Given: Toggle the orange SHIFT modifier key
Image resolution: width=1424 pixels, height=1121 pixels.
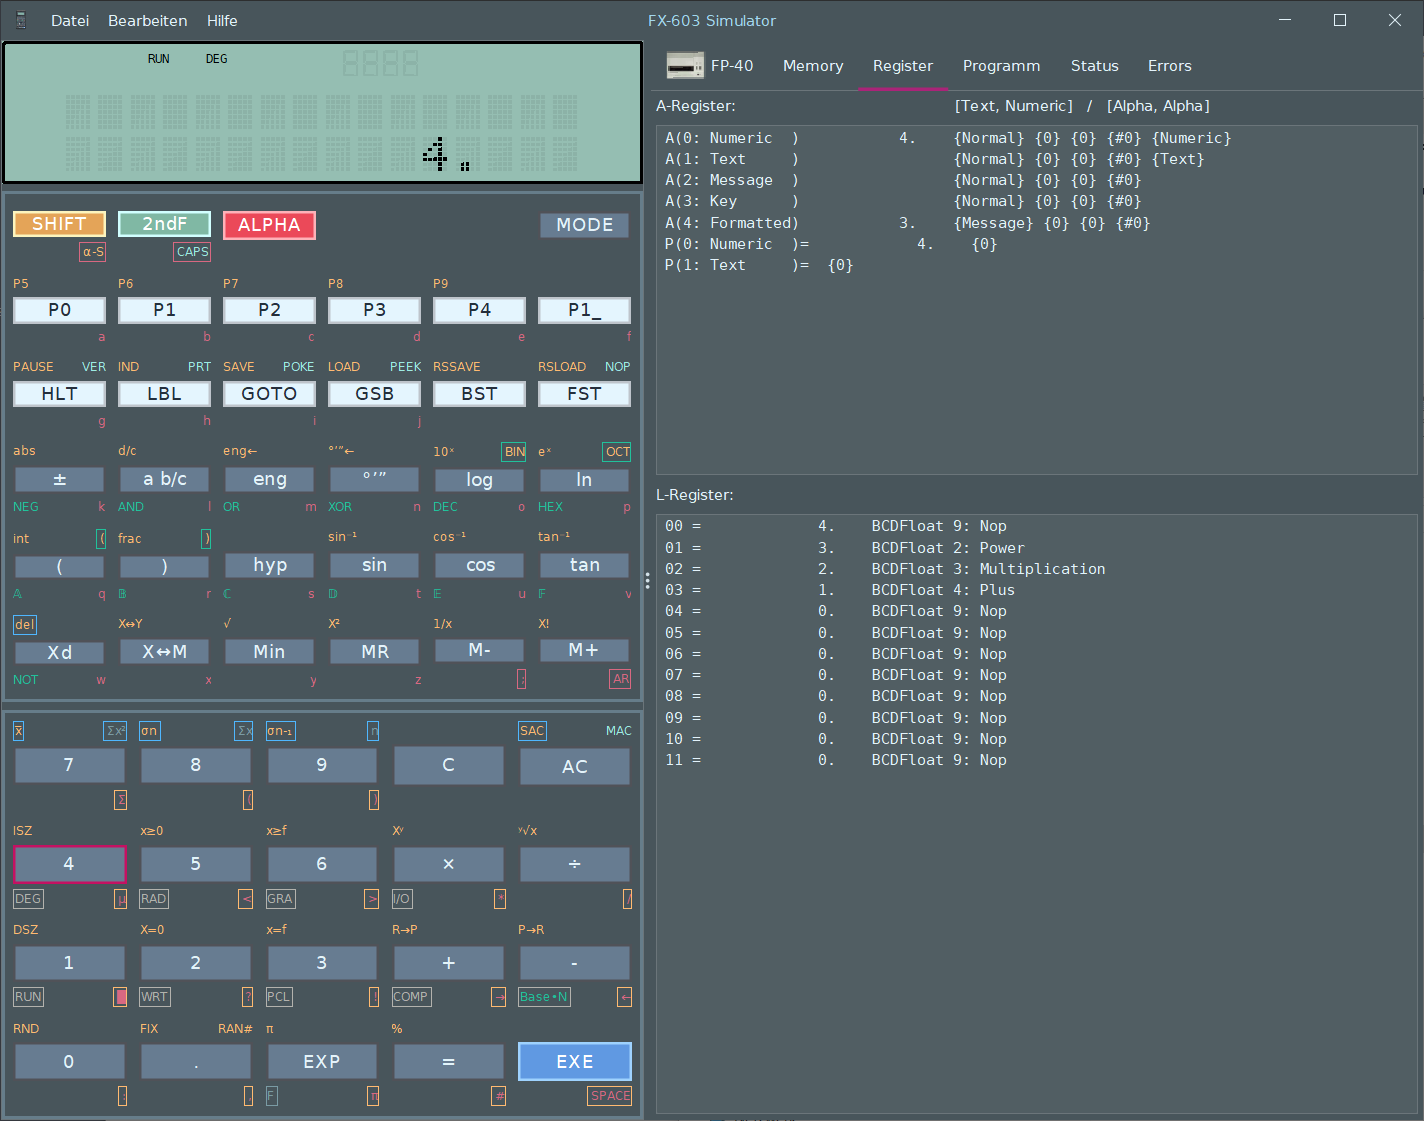Looking at the screenshot, I should [59, 224].
